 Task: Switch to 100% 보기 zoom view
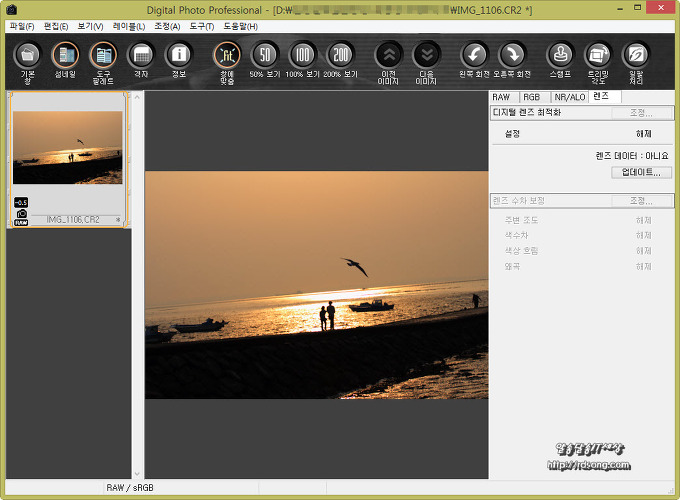(303, 56)
